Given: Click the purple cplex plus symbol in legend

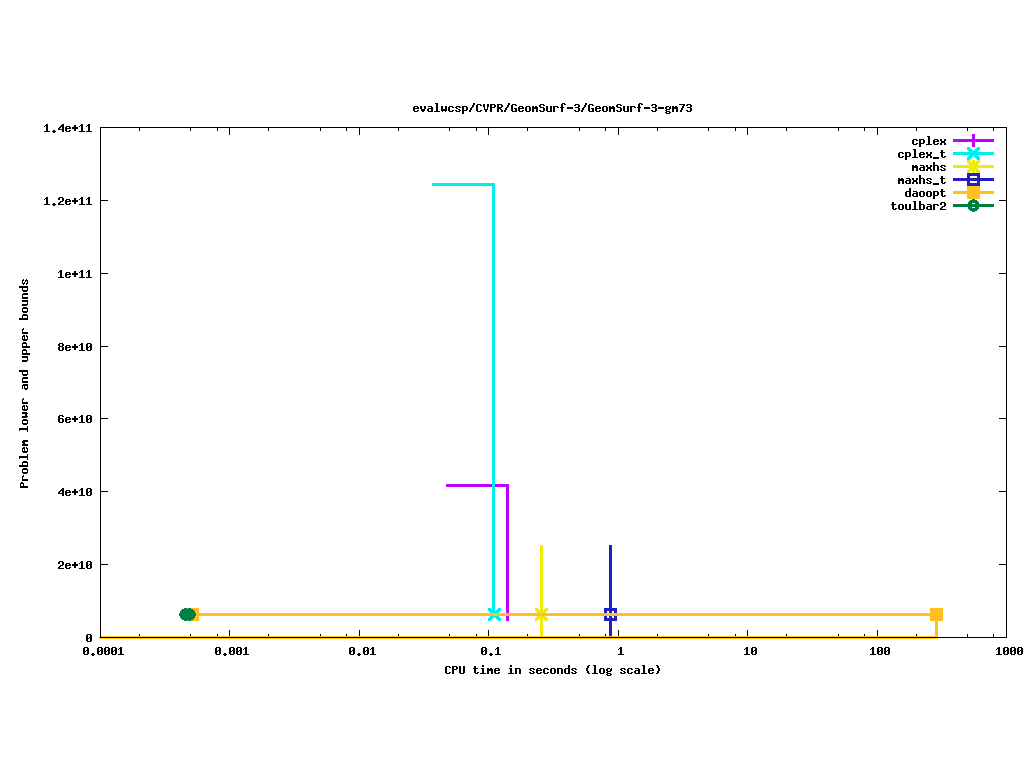Looking at the screenshot, I should (973, 141).
